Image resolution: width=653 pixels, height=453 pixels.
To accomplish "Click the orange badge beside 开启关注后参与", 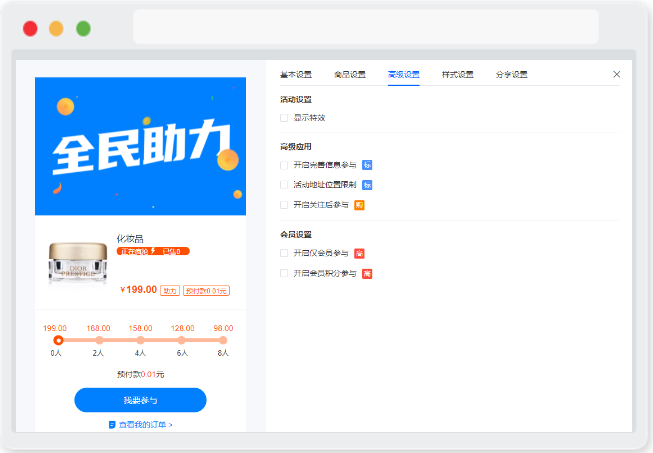I will (x=359, y=205).
